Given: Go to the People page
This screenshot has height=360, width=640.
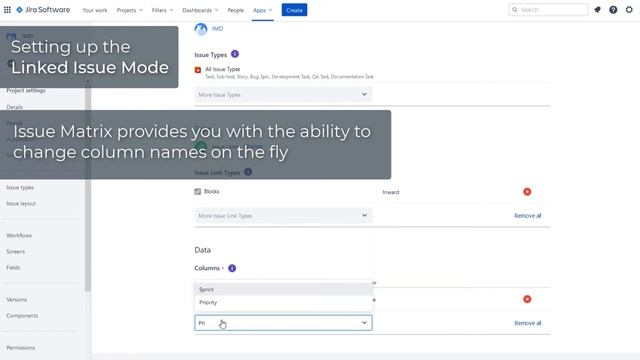Looking at the screenshot, I should point(236,10).
